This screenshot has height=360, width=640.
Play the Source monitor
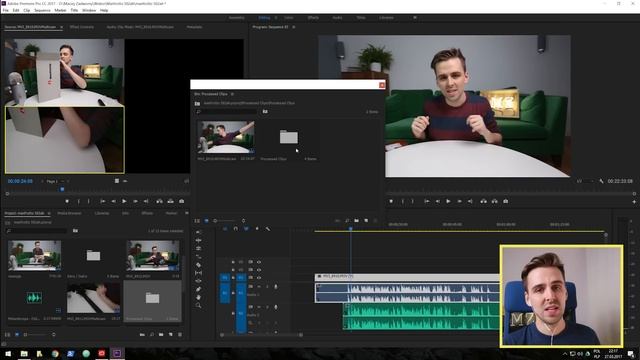click(x=124, y=201)
